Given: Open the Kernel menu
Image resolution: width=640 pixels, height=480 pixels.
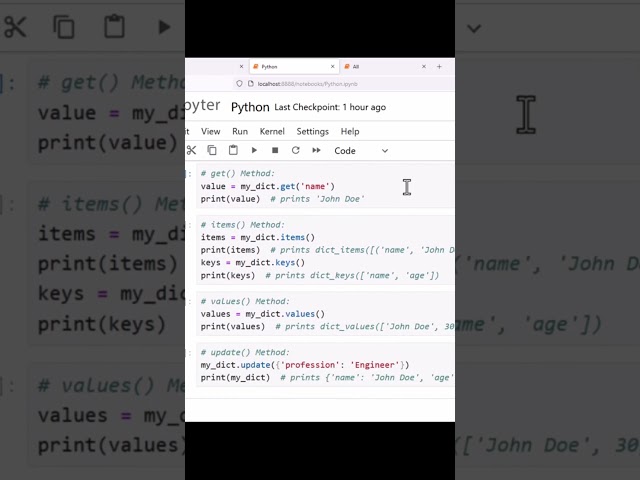Looking at the screenshot, I should (272, 131).
